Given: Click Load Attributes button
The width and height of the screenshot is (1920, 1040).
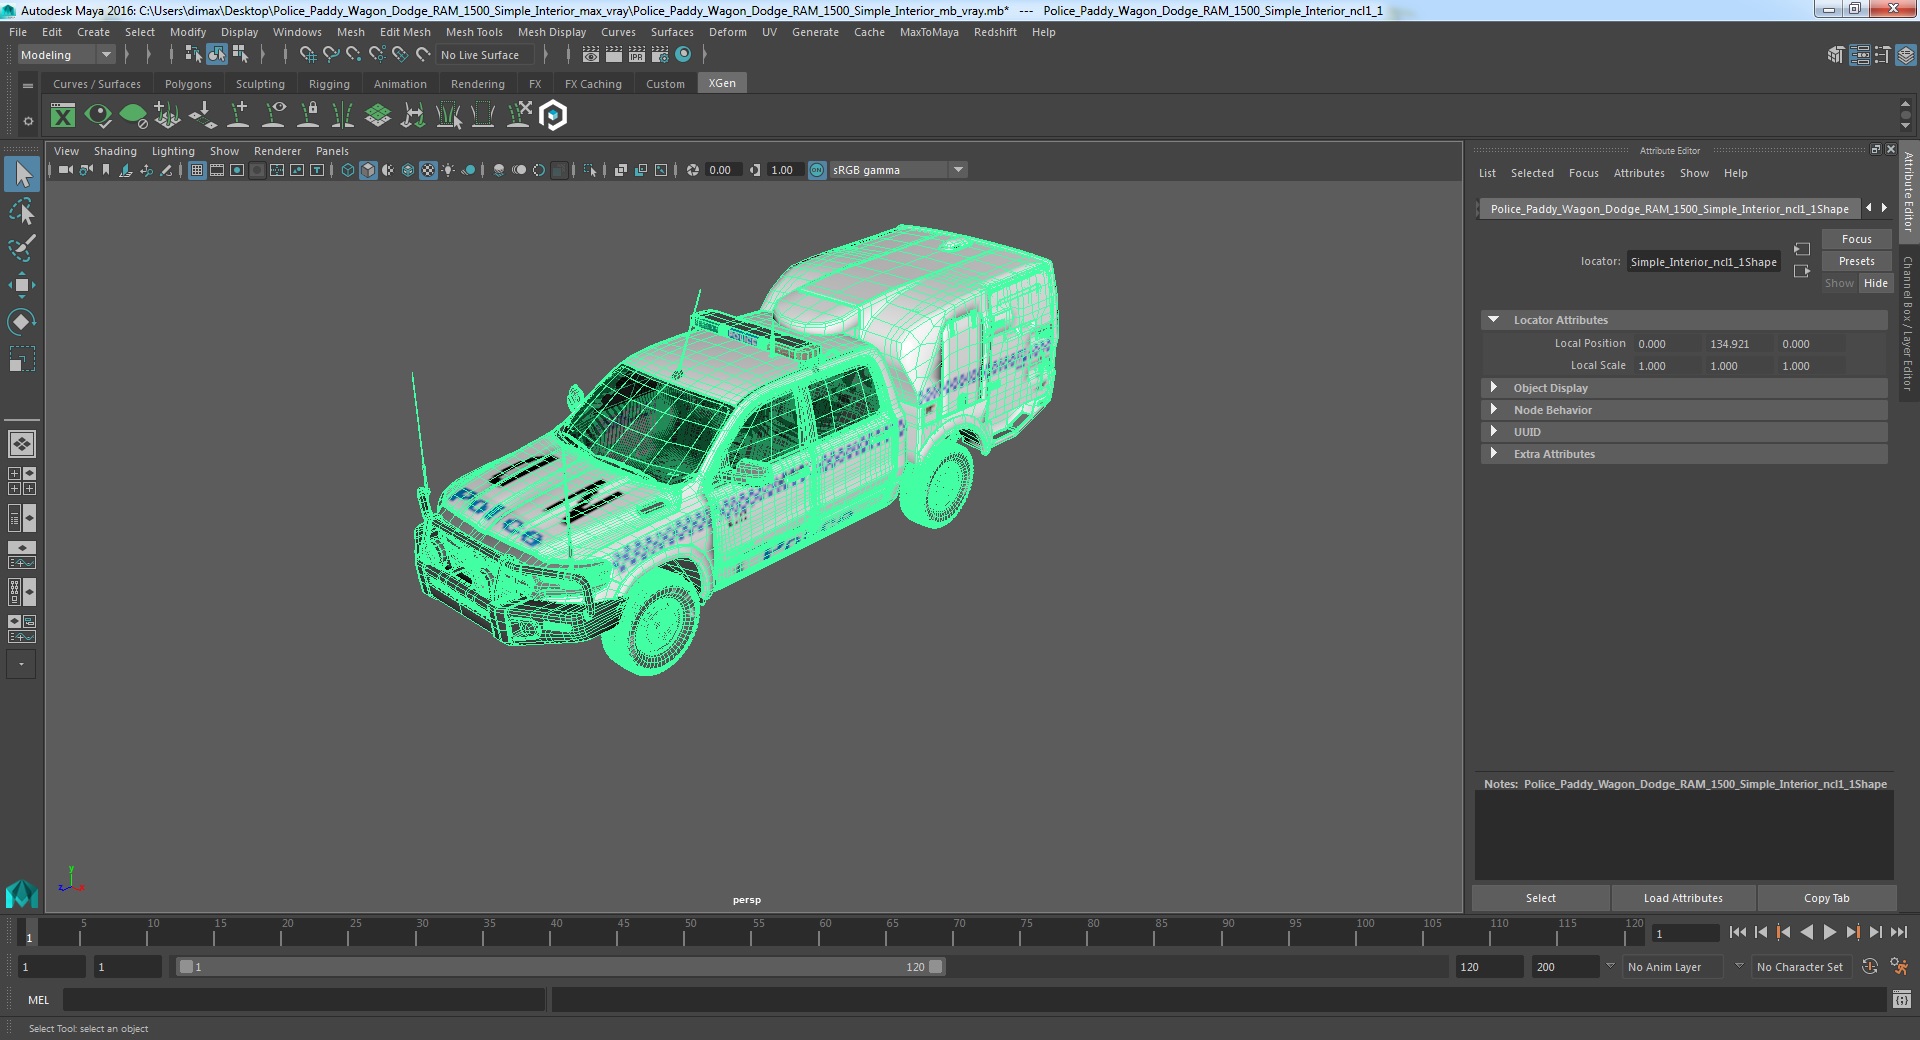Looking at the screenshot, I should tap(1683, 898).
